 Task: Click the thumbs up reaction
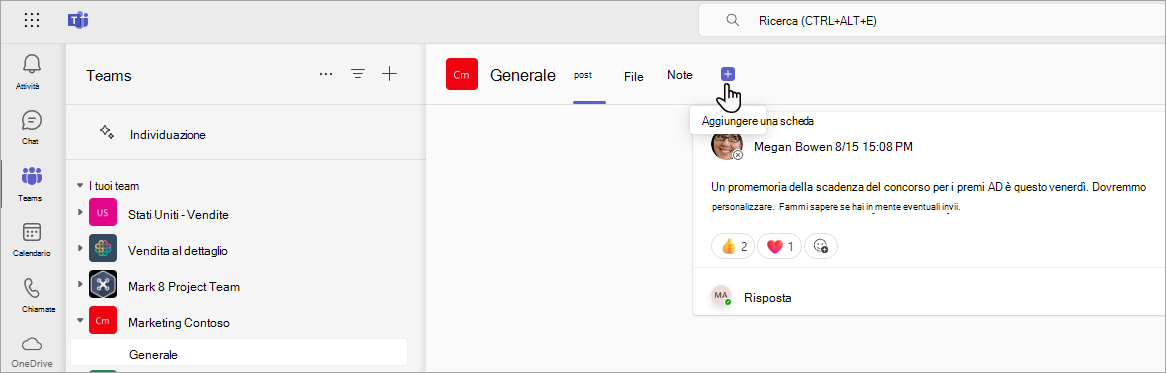[x=734, y=246]
